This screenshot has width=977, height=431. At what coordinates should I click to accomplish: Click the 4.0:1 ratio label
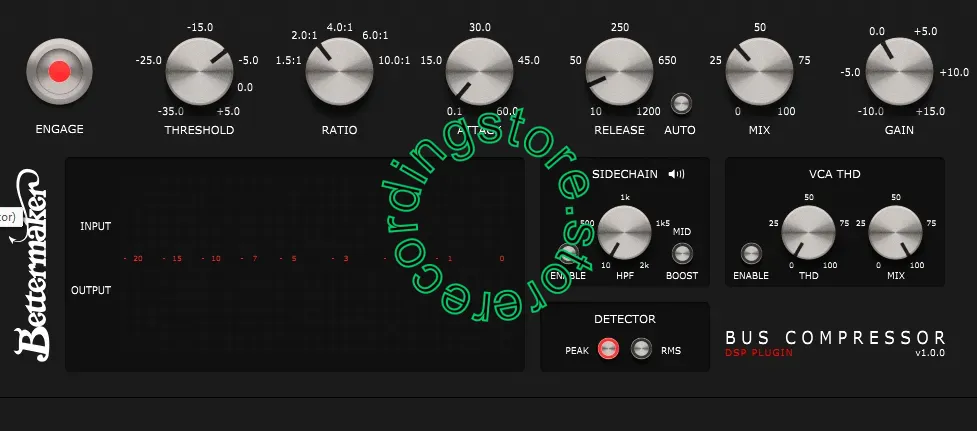[339, 27]
